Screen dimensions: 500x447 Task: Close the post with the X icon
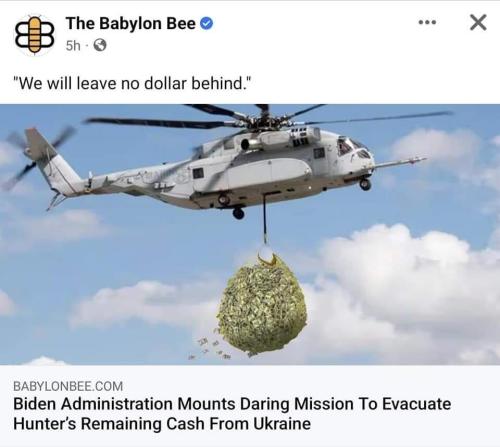478,22
